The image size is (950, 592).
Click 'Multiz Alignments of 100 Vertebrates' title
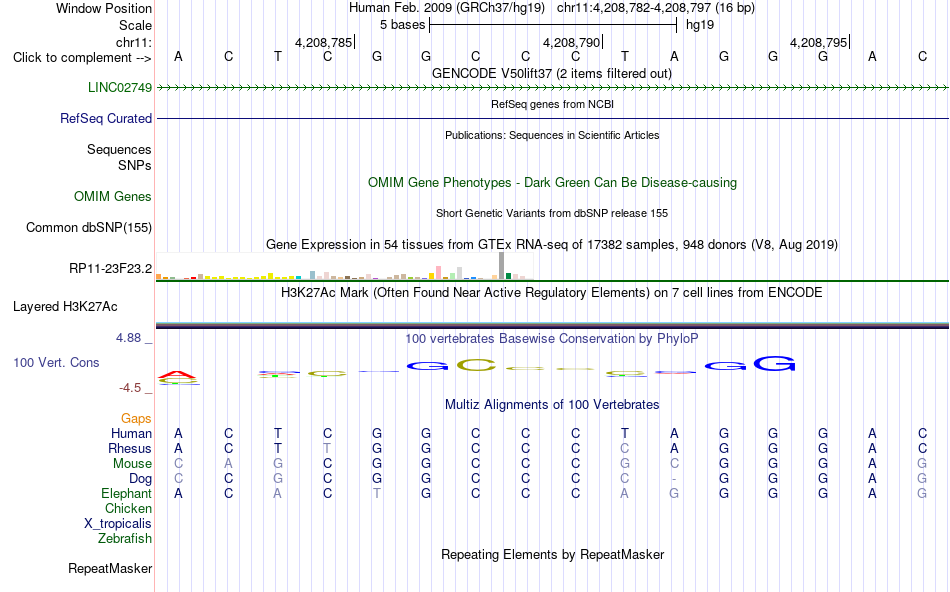552,404
